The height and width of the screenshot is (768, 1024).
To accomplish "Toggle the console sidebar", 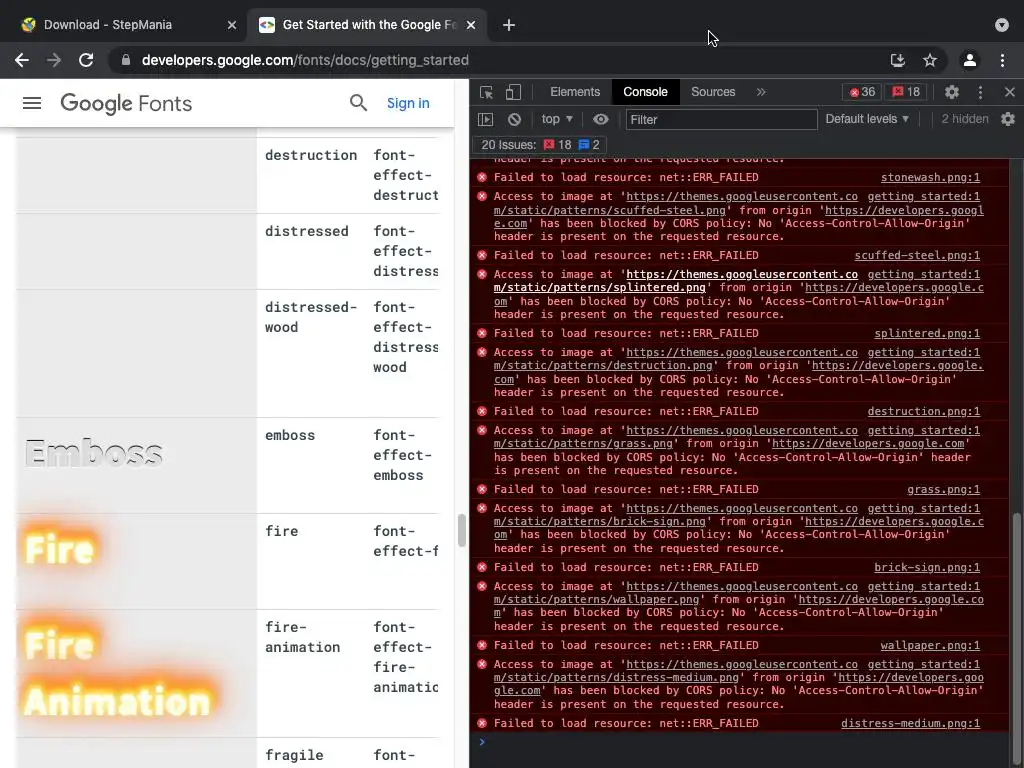I will pos(485,120).
